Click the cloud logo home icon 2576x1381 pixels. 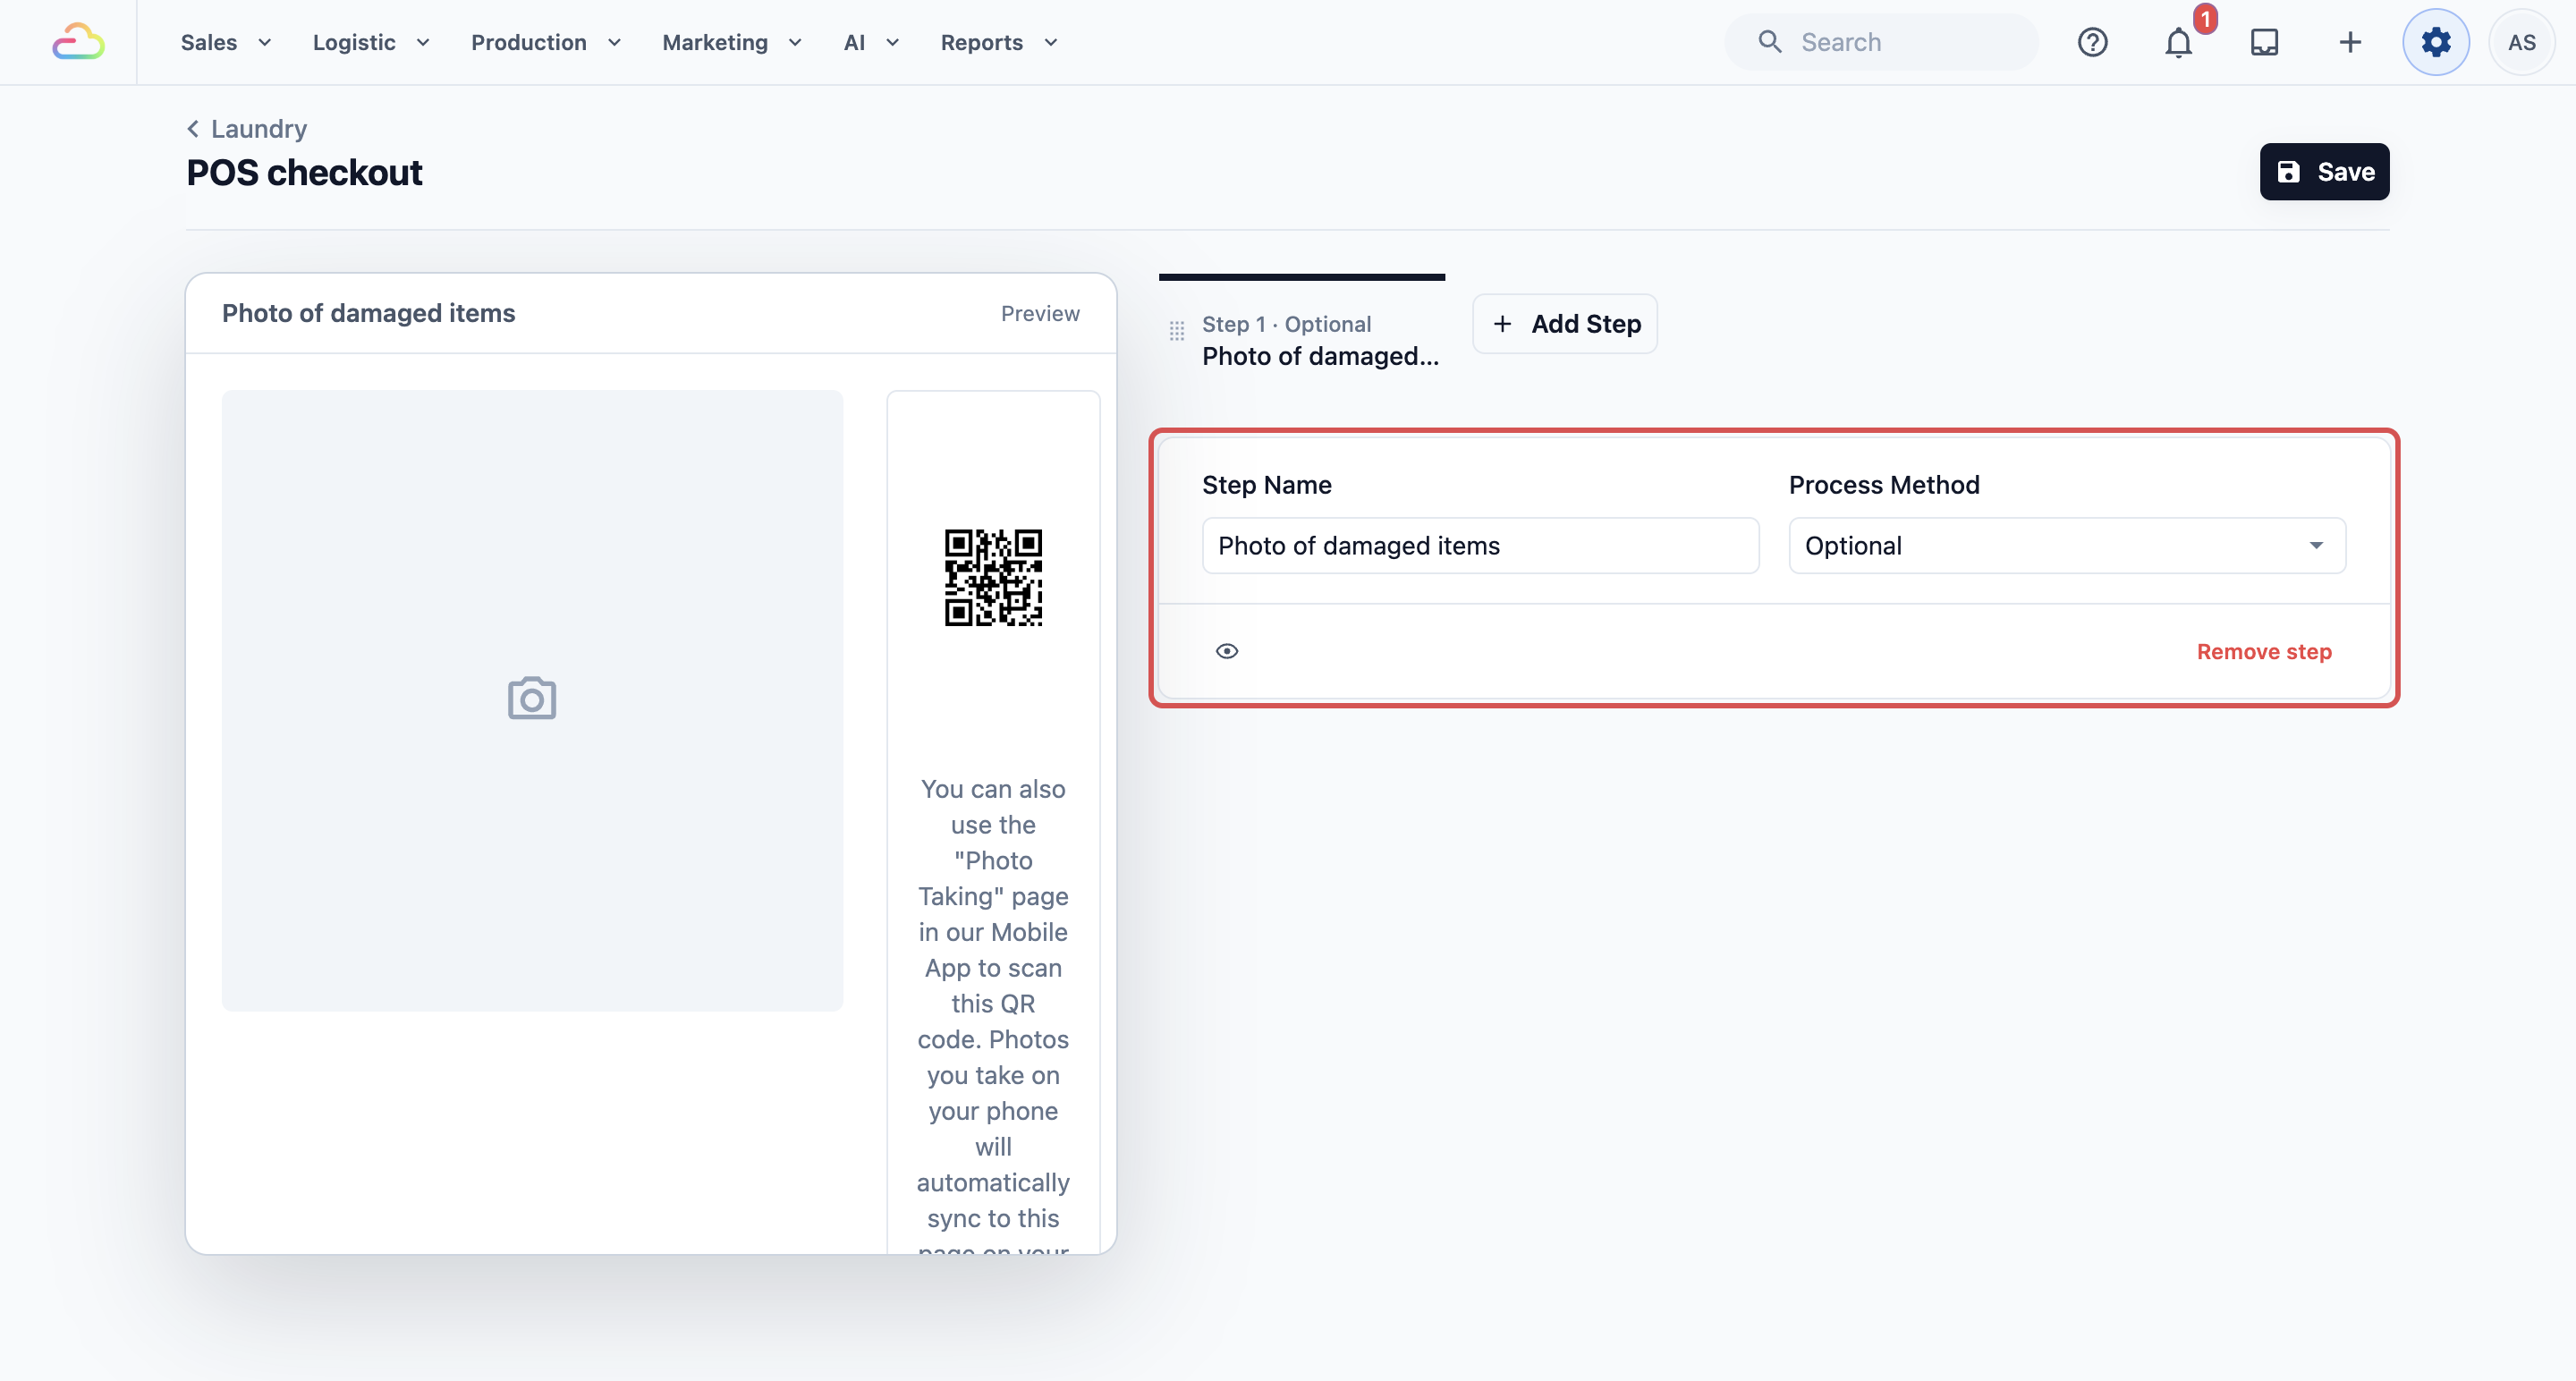(x=78, y=42)
